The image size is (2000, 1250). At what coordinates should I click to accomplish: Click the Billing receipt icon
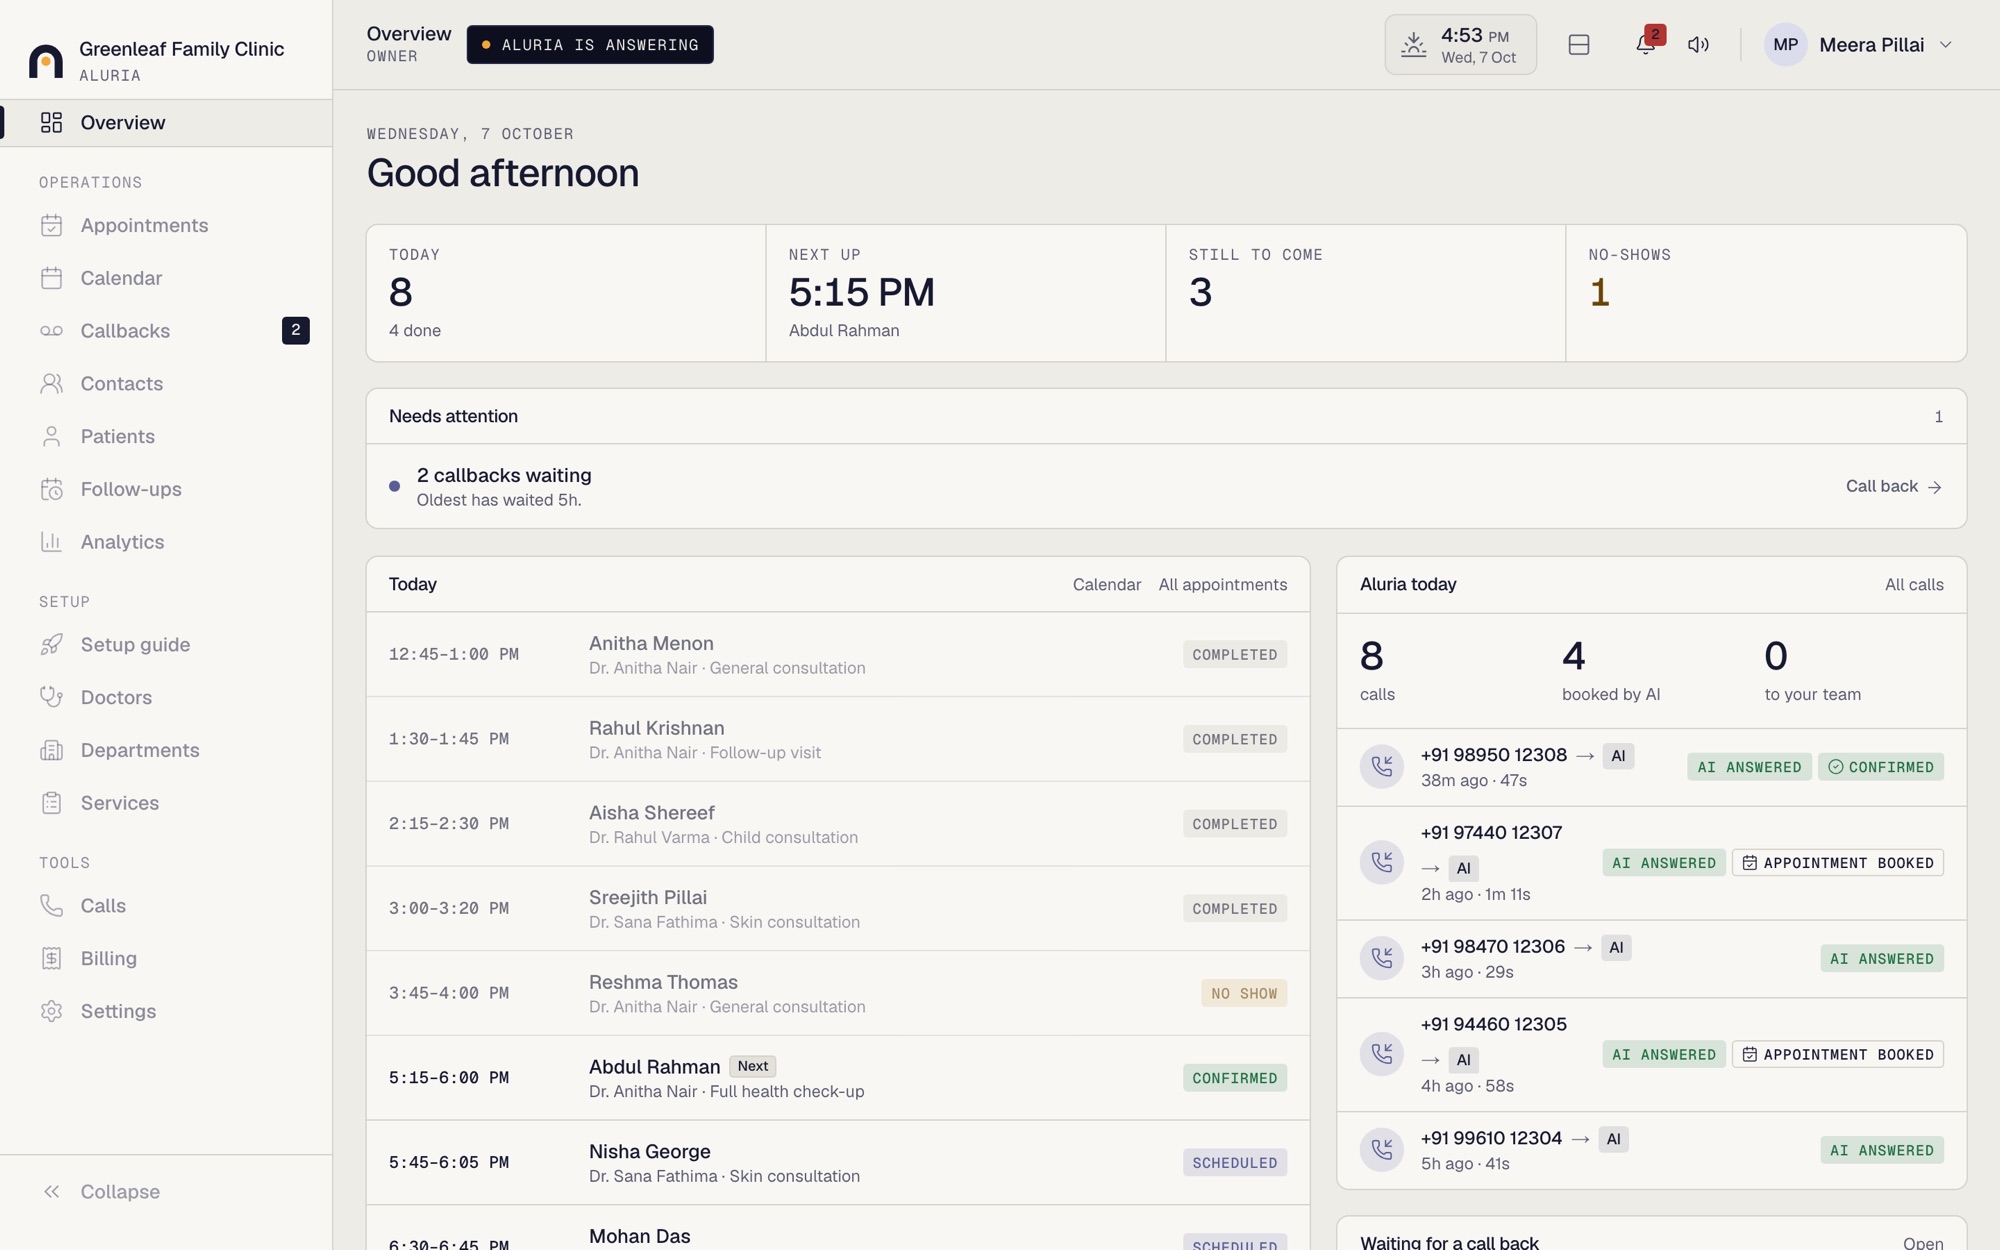52,959
